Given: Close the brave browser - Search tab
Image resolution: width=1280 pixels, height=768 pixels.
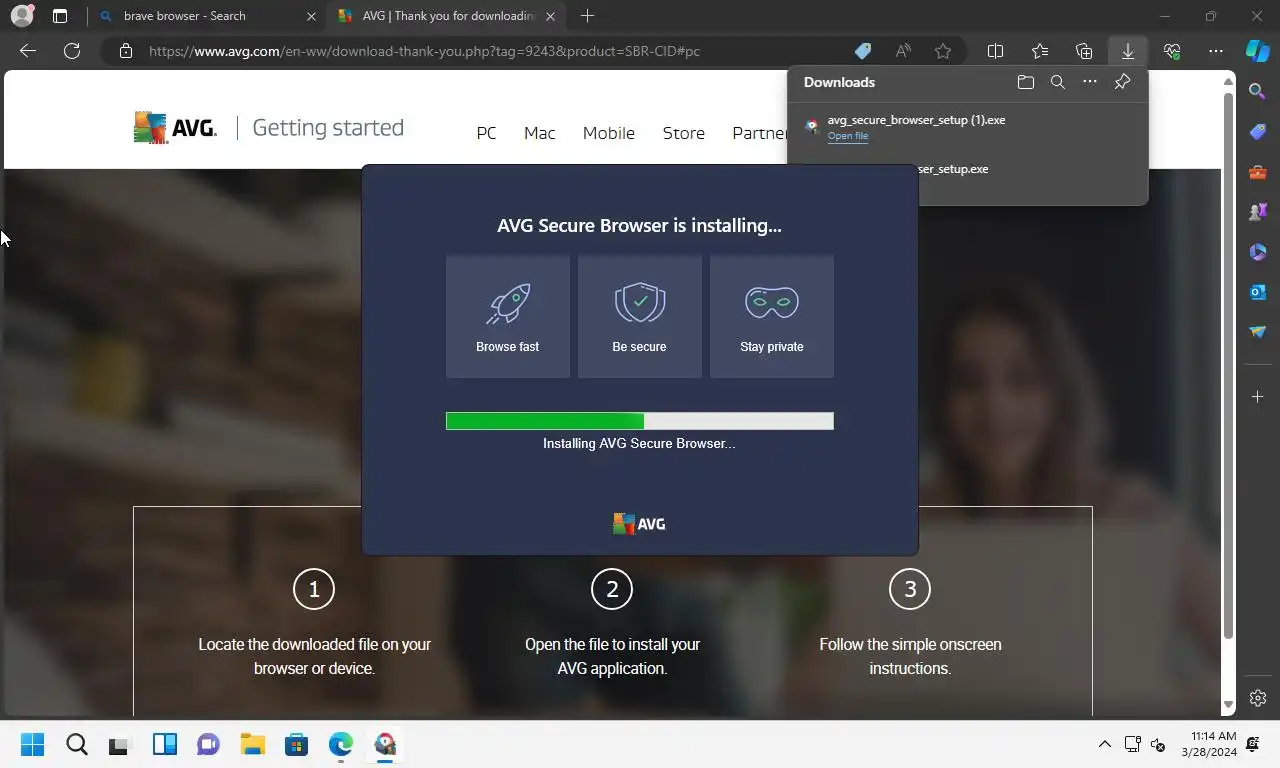Looking at the screenshot, I should point(311,16).
